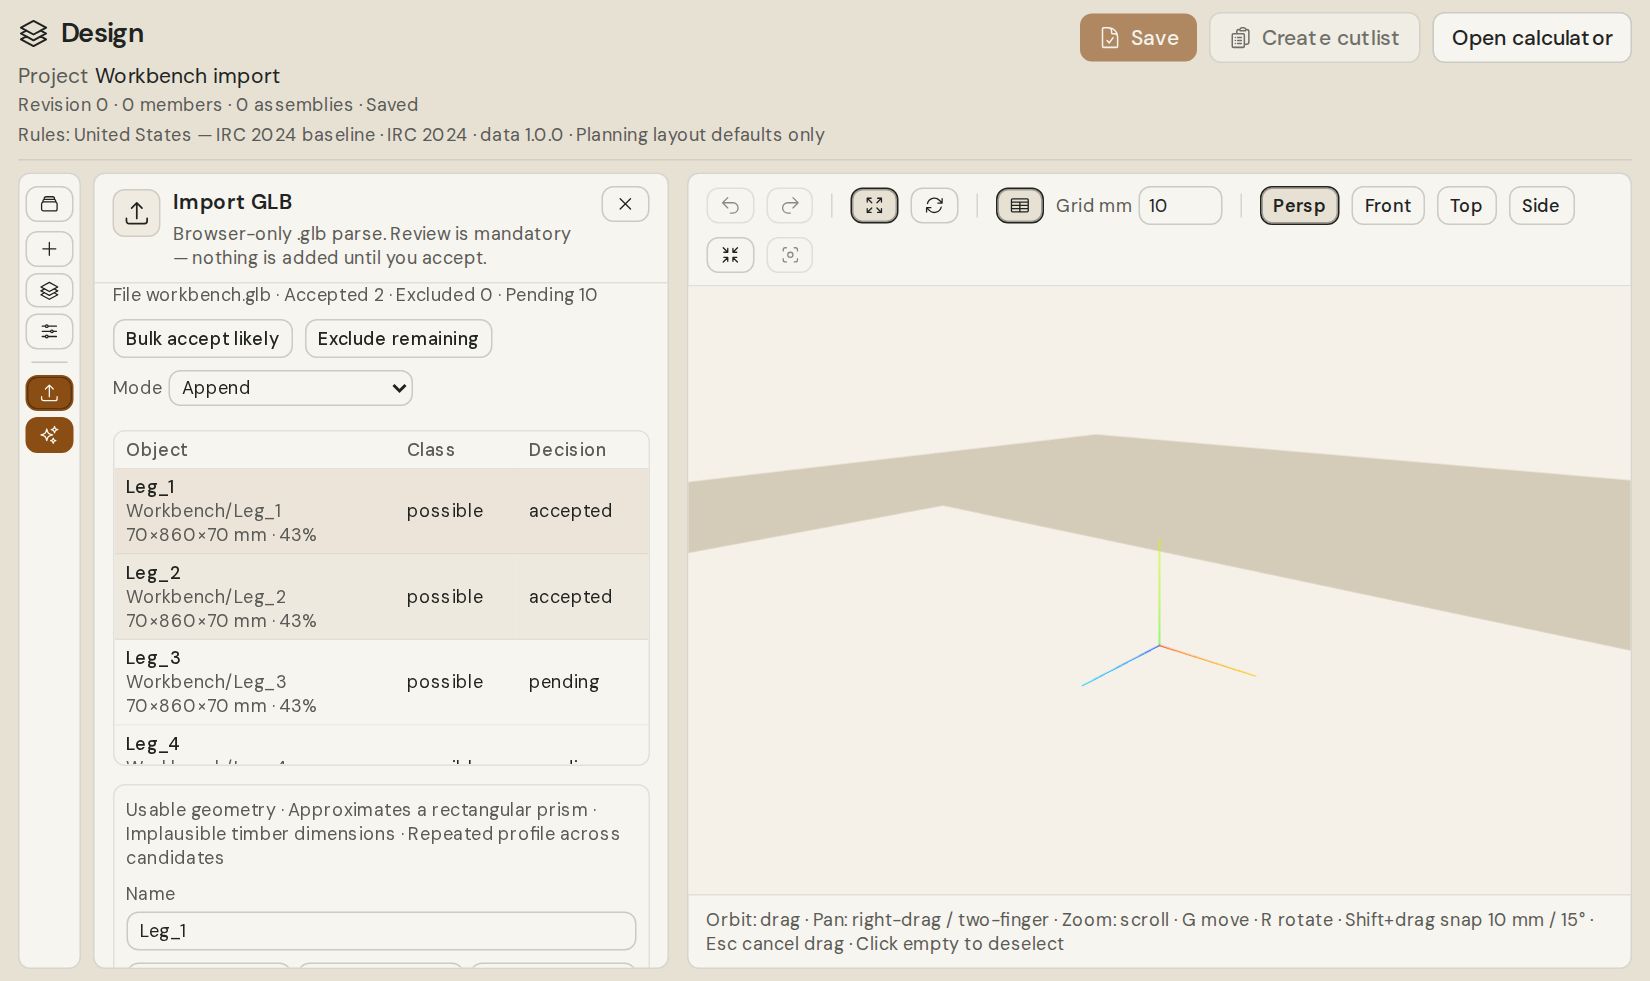Click the Design layers logo icon
Image resolution: width=1650 pixels, height=981 pixels.
[33, 34]
